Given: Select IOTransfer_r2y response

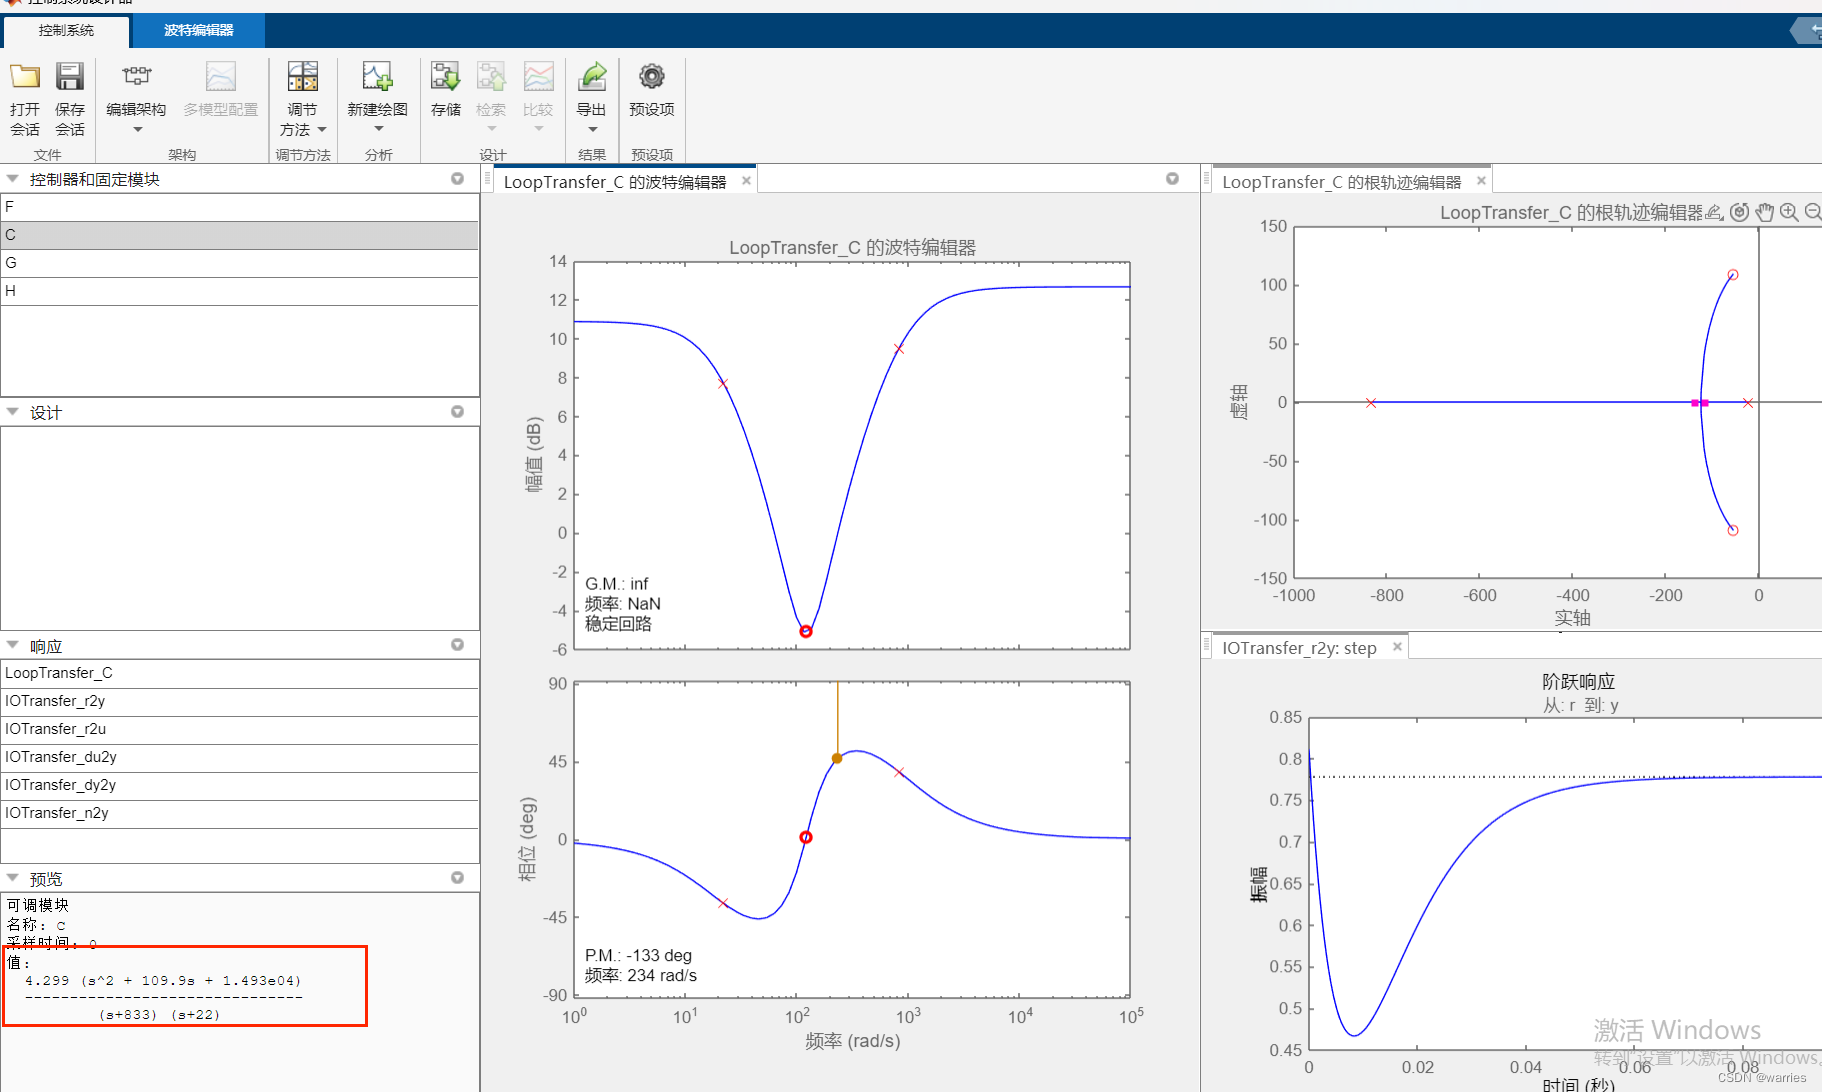Looking at the screenshot, I should tap(240, 701).
